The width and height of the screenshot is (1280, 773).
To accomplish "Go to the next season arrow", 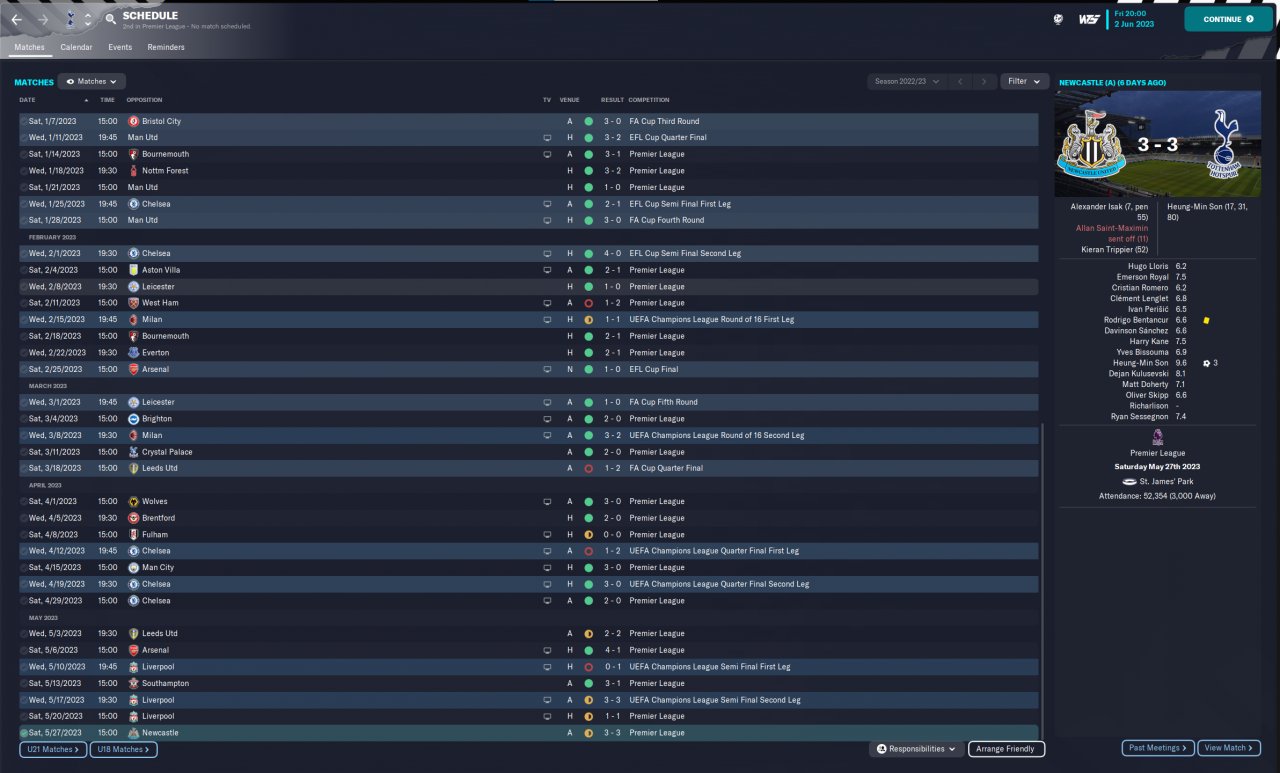I will (985, 82).
